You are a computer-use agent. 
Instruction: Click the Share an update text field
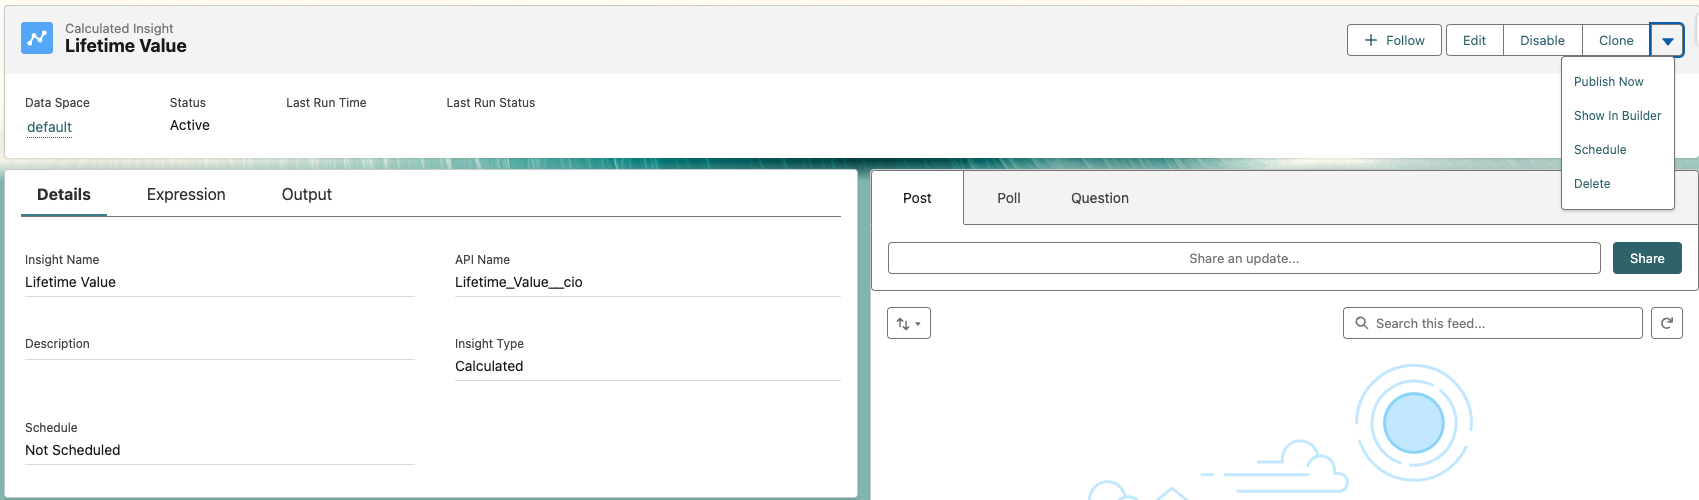pos(1243,258)
